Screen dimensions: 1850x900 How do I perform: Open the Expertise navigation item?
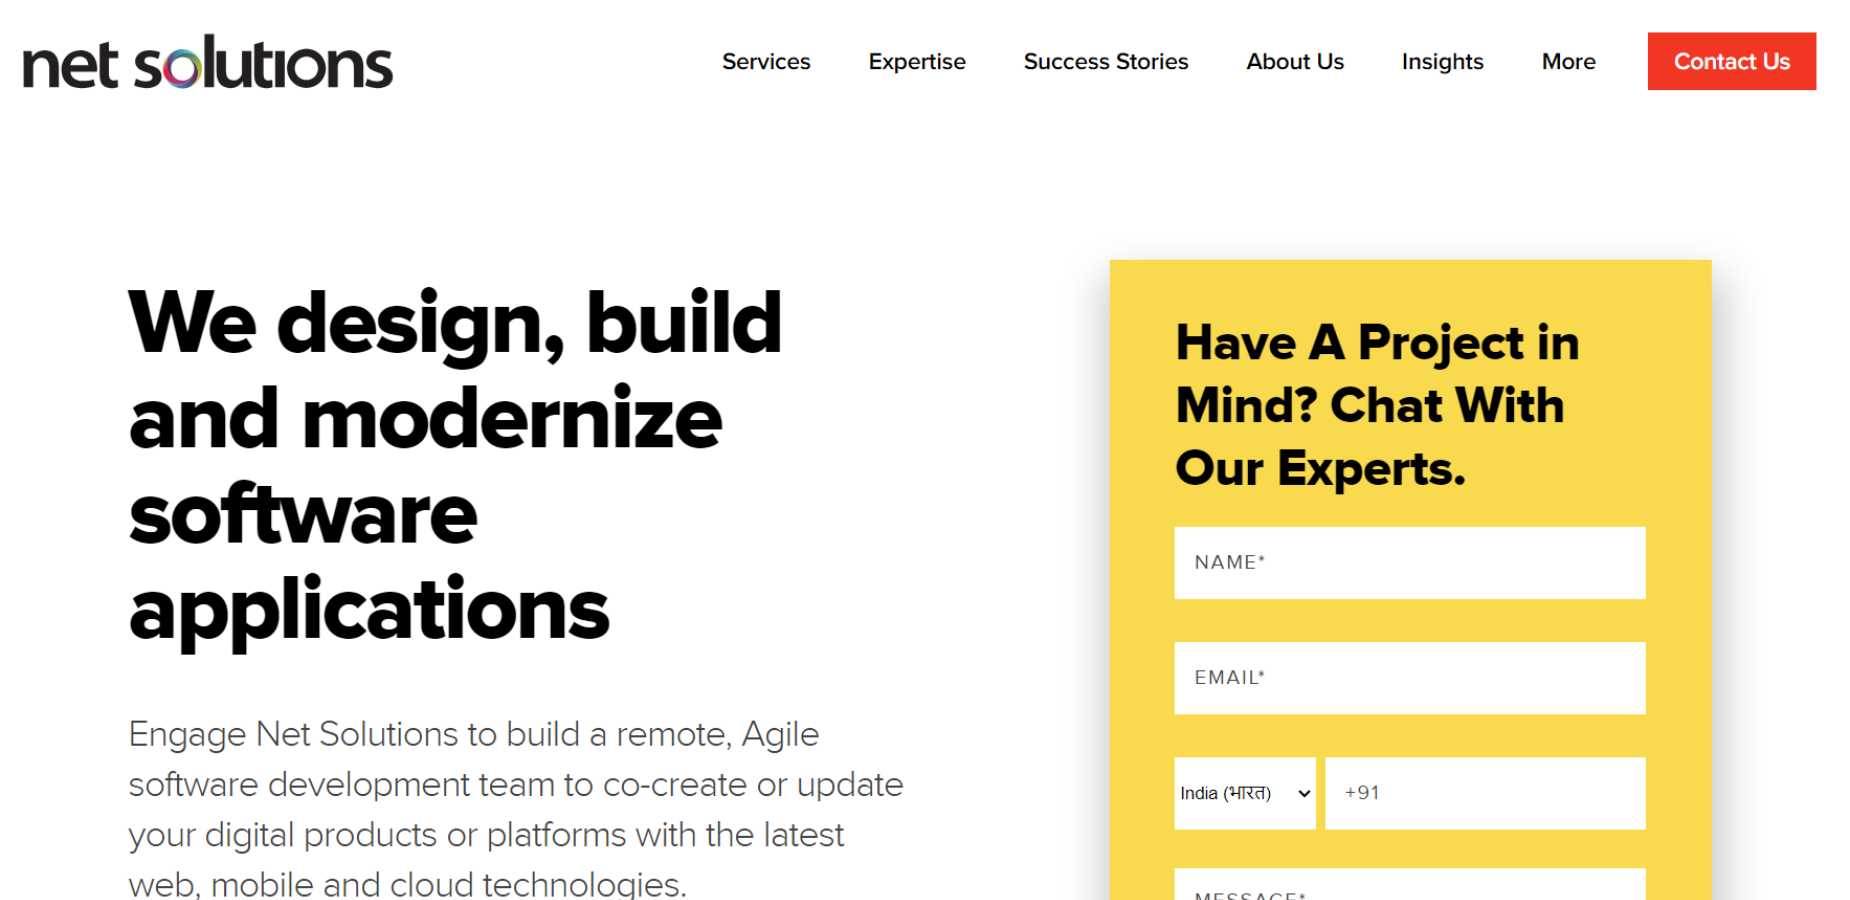pyautogui.click(x=916, y=62)
